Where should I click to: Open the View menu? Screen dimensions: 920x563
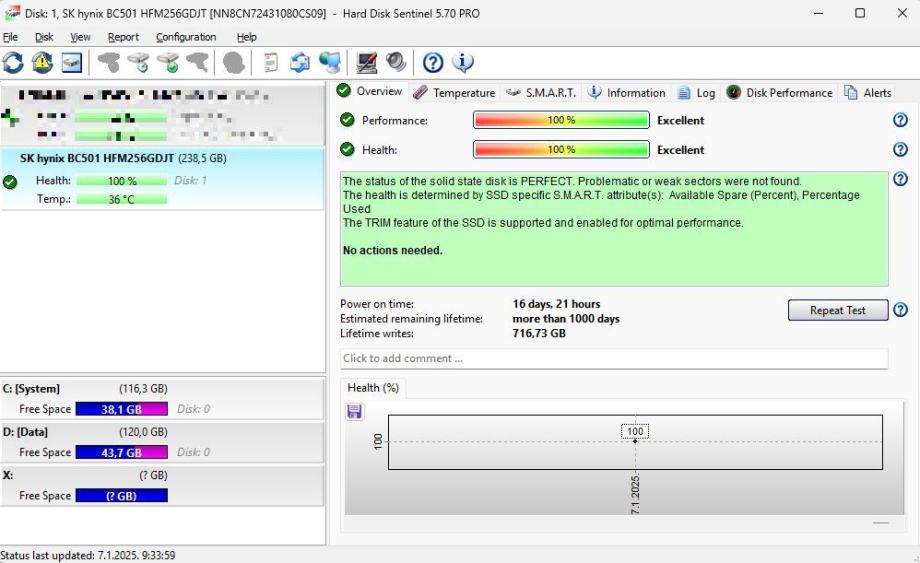80,37
